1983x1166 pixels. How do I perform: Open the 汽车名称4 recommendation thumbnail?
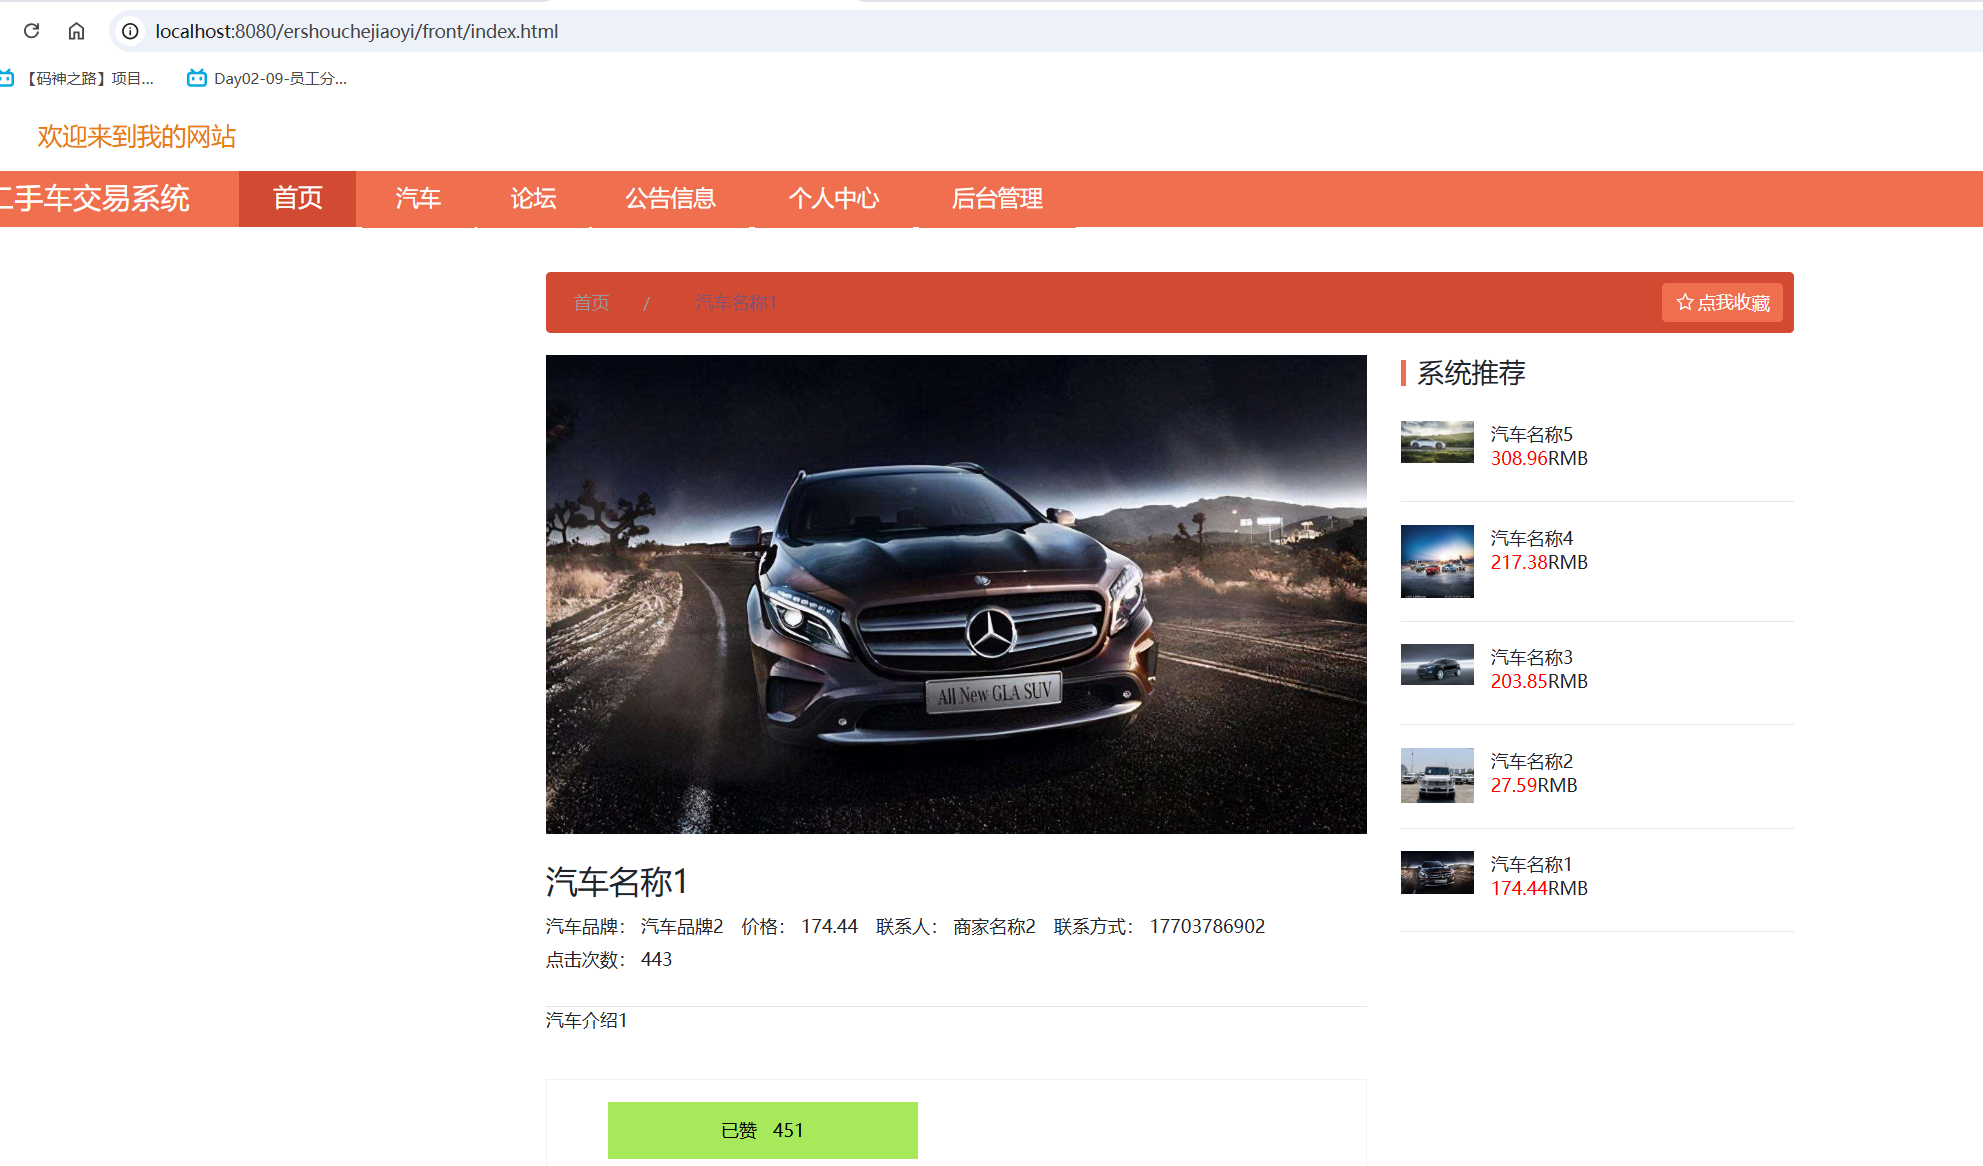point(1437,561)
